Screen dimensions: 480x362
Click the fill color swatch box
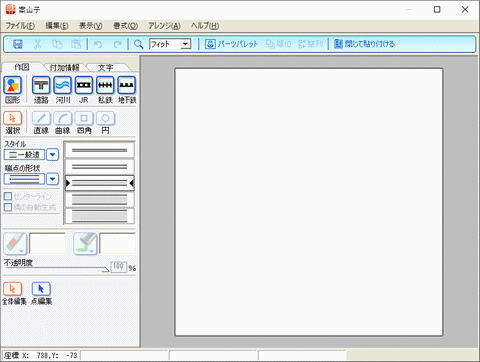[117, 244]
